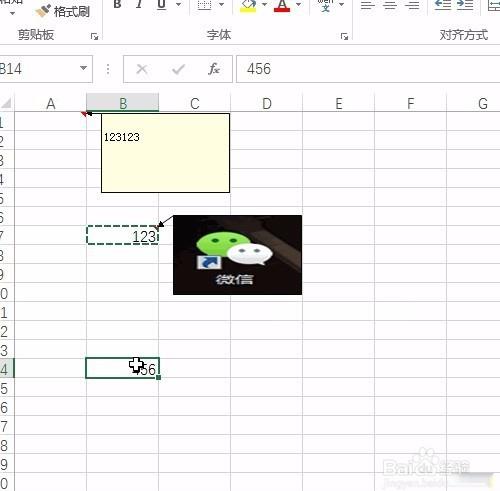Screen dimensions: 500x491
Task: Select column B header
Action: [123, 103]
